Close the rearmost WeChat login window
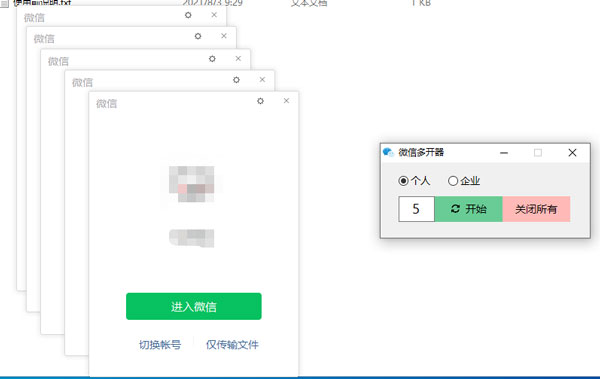Image resolution: width=600 pixels, height=379 pixels. tap(214, 15)
